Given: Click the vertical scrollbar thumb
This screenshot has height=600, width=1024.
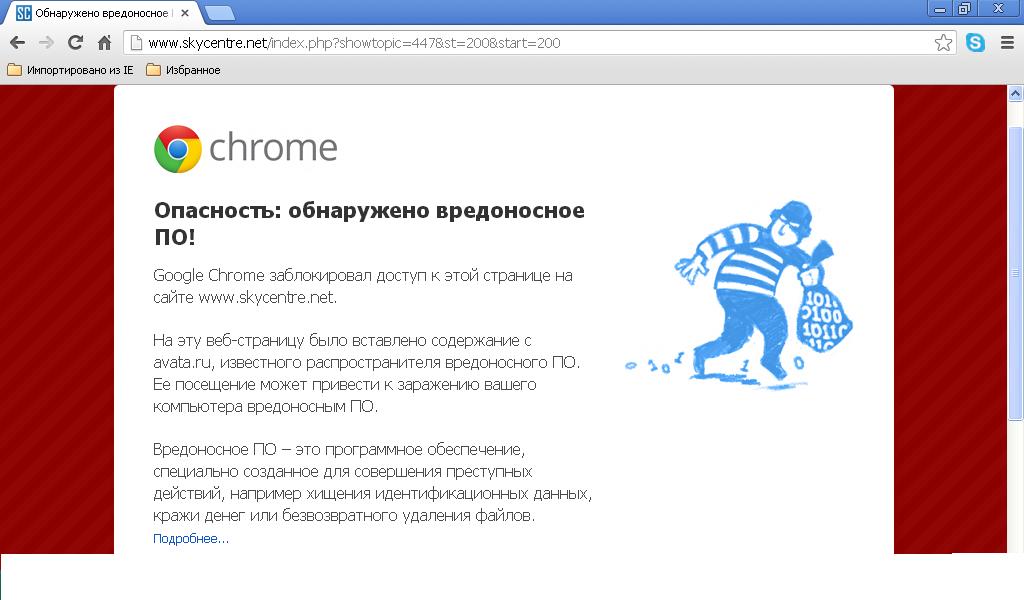Looking at the screenshot, I should 1015,274.
